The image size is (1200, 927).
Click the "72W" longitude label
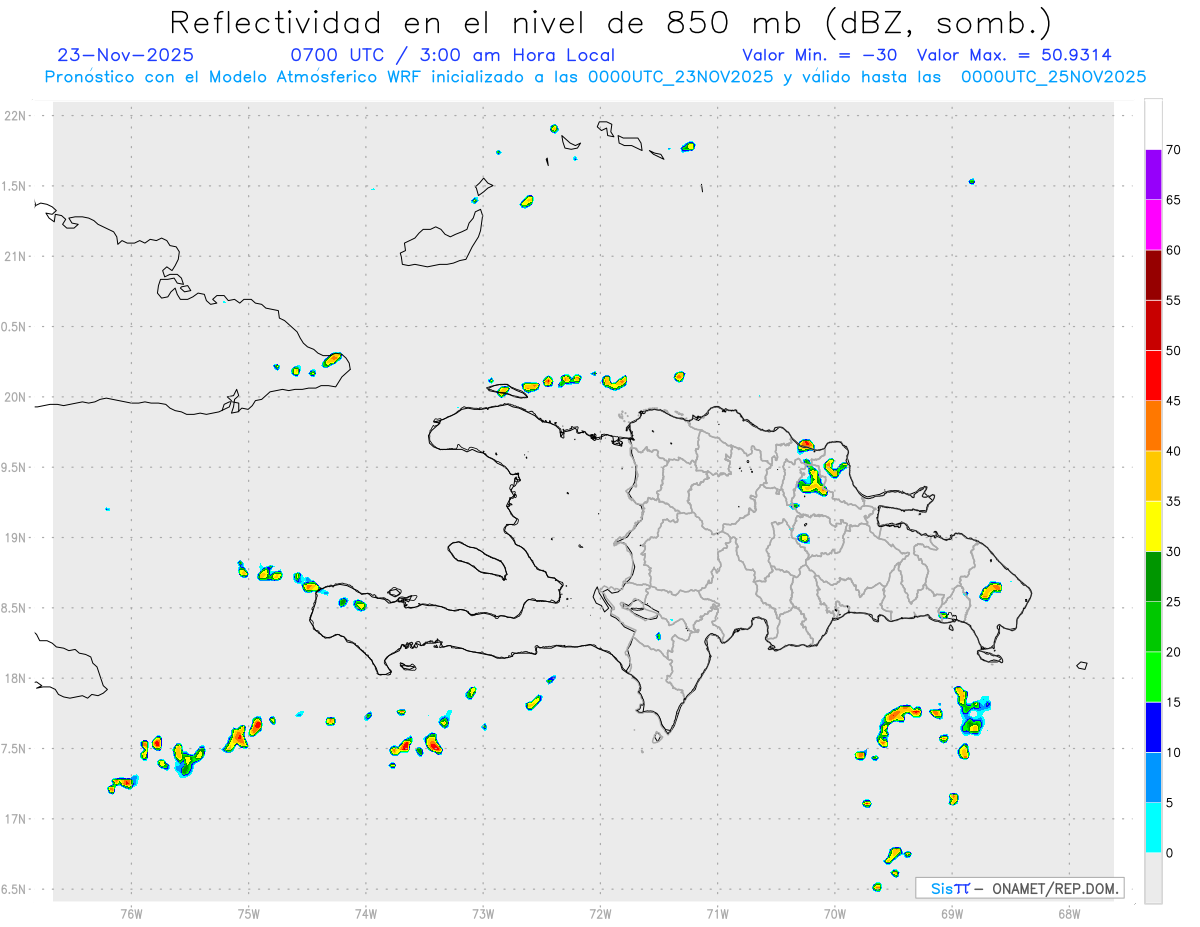[x=601, y=914]
